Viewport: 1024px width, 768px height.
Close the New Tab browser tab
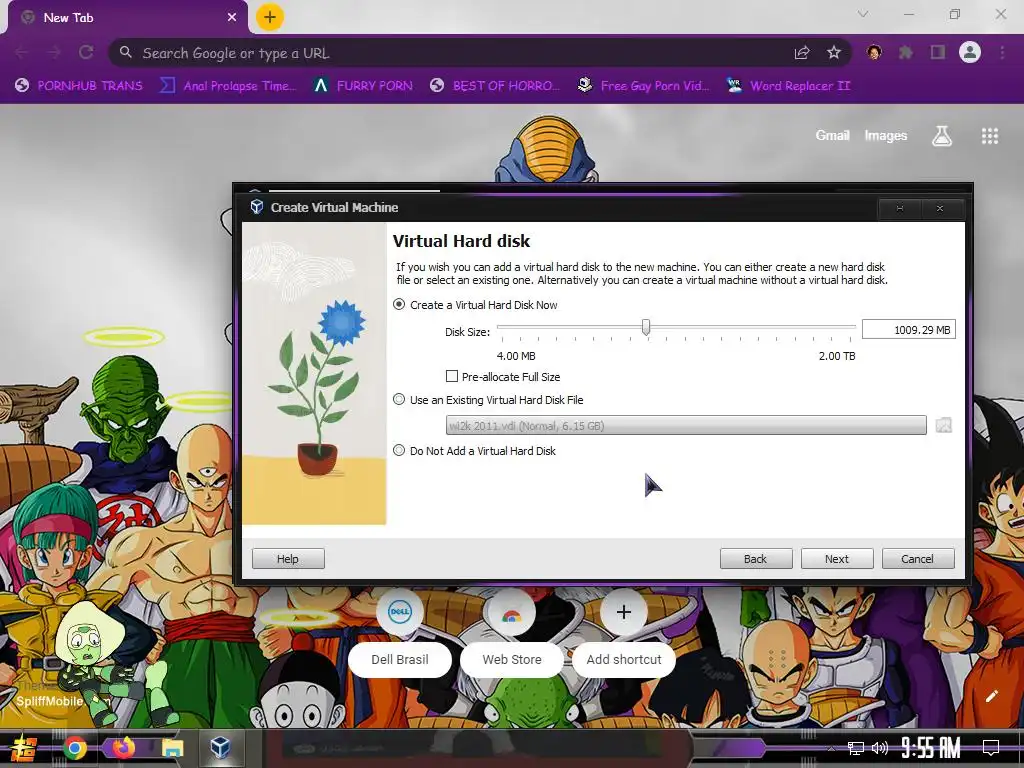point(232,18)
